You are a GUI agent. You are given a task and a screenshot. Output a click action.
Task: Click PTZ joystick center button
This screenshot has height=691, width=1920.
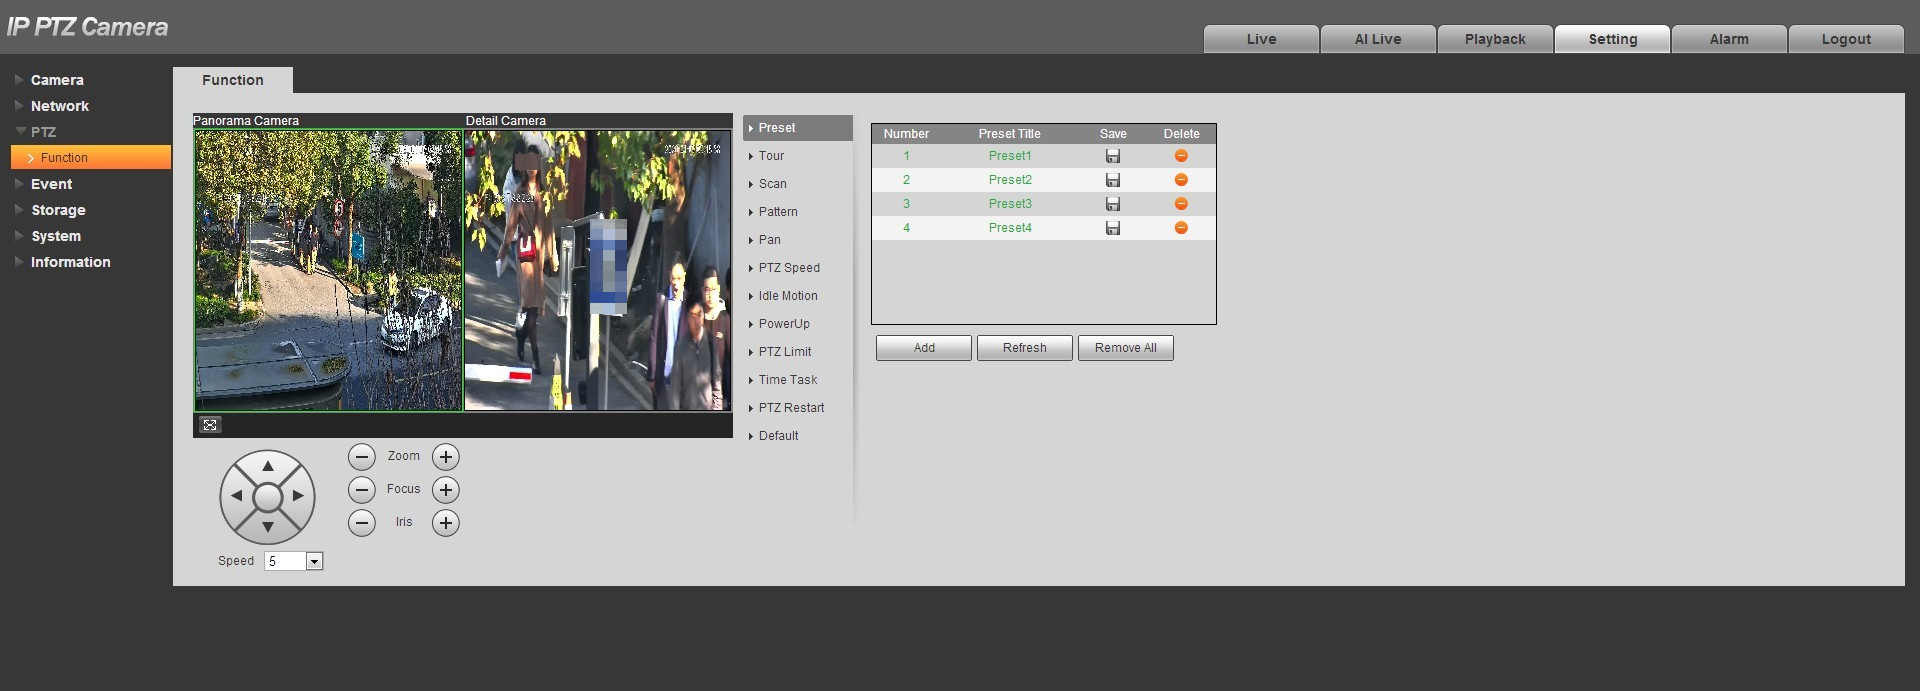pos(267,497)
